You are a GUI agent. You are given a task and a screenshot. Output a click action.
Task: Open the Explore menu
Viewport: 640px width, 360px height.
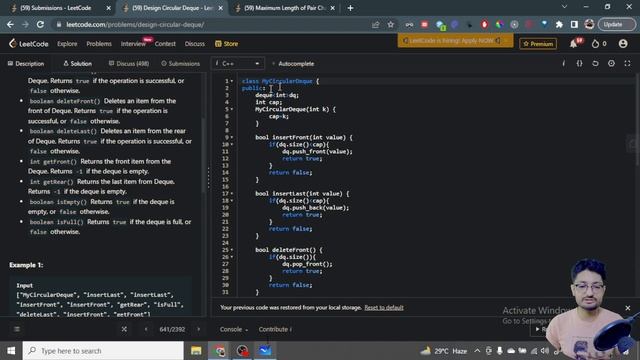[x=67, y=44]
